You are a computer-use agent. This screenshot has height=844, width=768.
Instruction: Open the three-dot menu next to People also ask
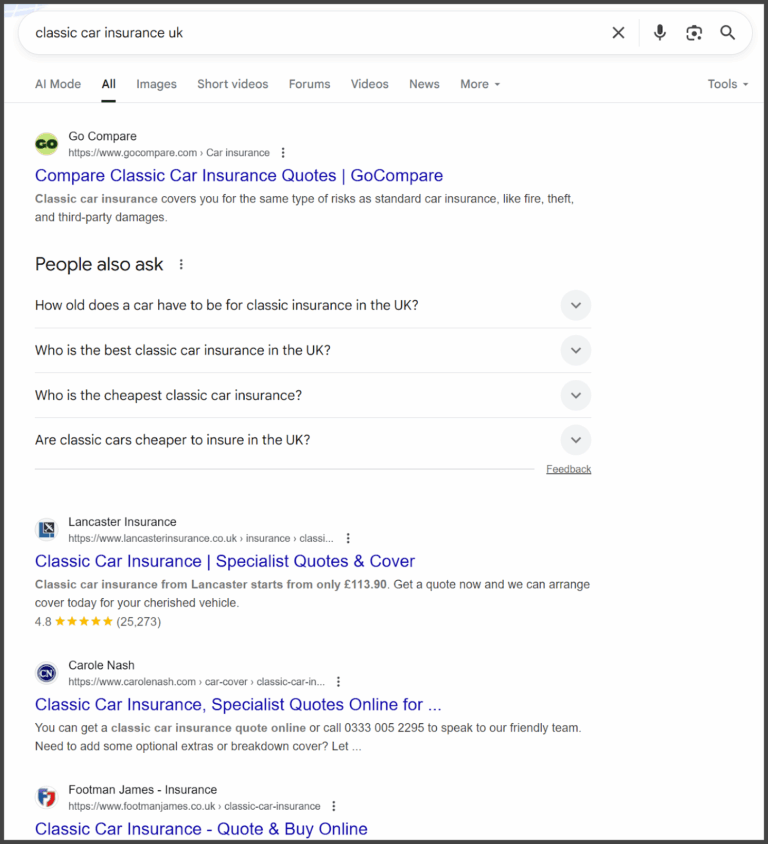coord(181,263)
